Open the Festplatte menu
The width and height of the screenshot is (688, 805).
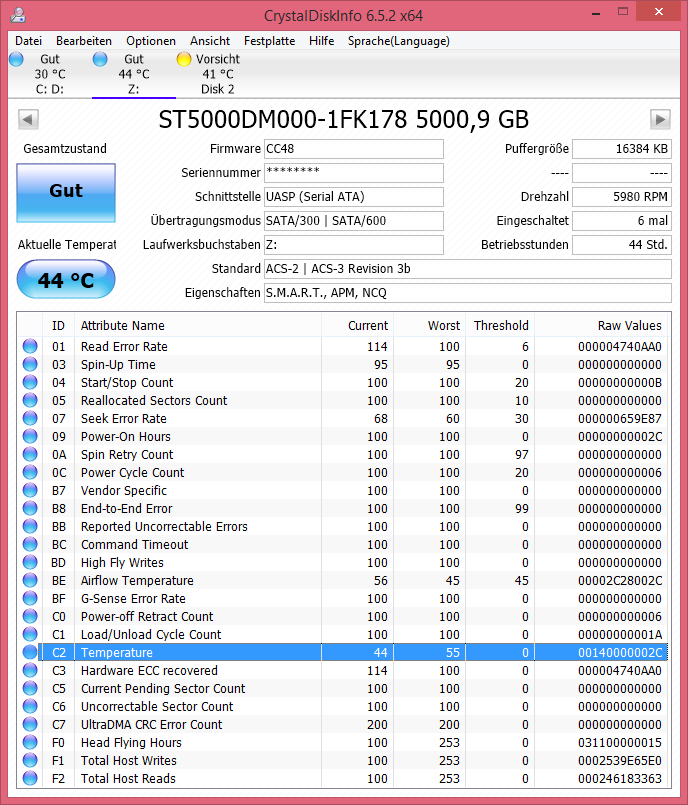click(x=270, y=41)
